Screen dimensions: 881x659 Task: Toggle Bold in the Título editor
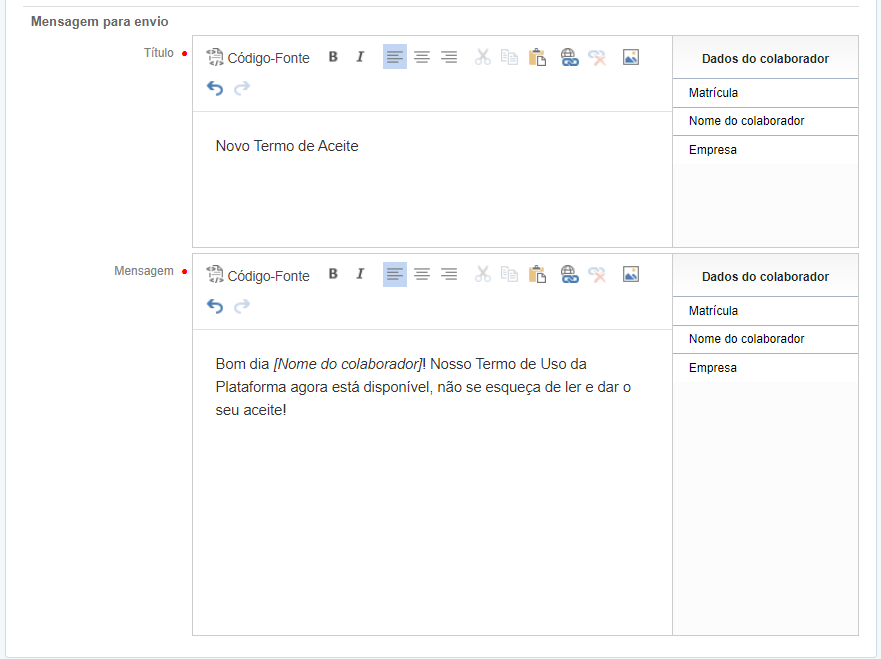point(333,57)
